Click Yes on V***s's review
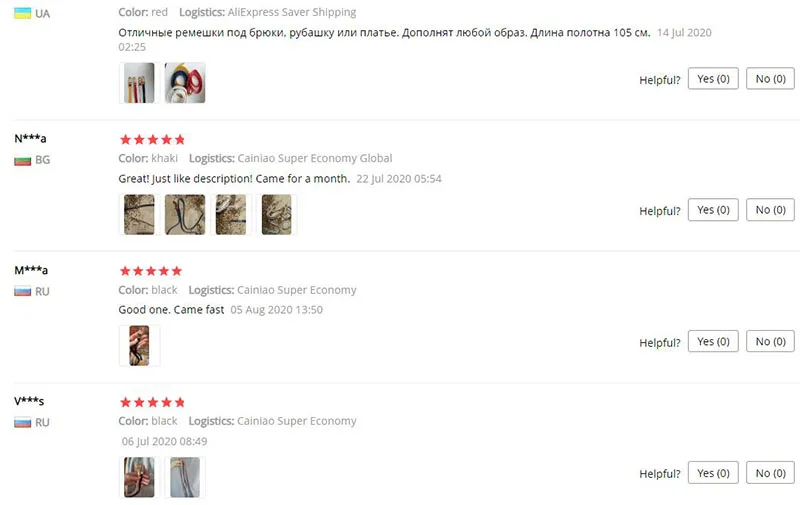 tap(713, 473)
